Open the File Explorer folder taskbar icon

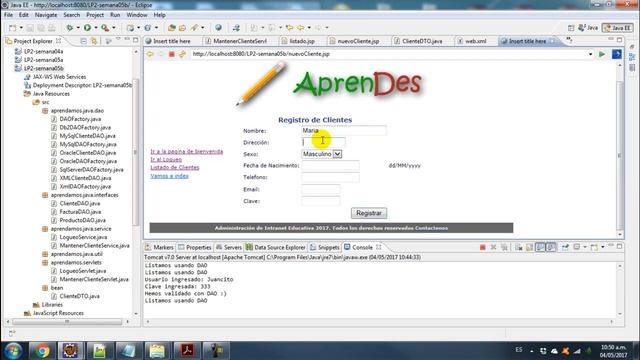[x=157, y=351]
